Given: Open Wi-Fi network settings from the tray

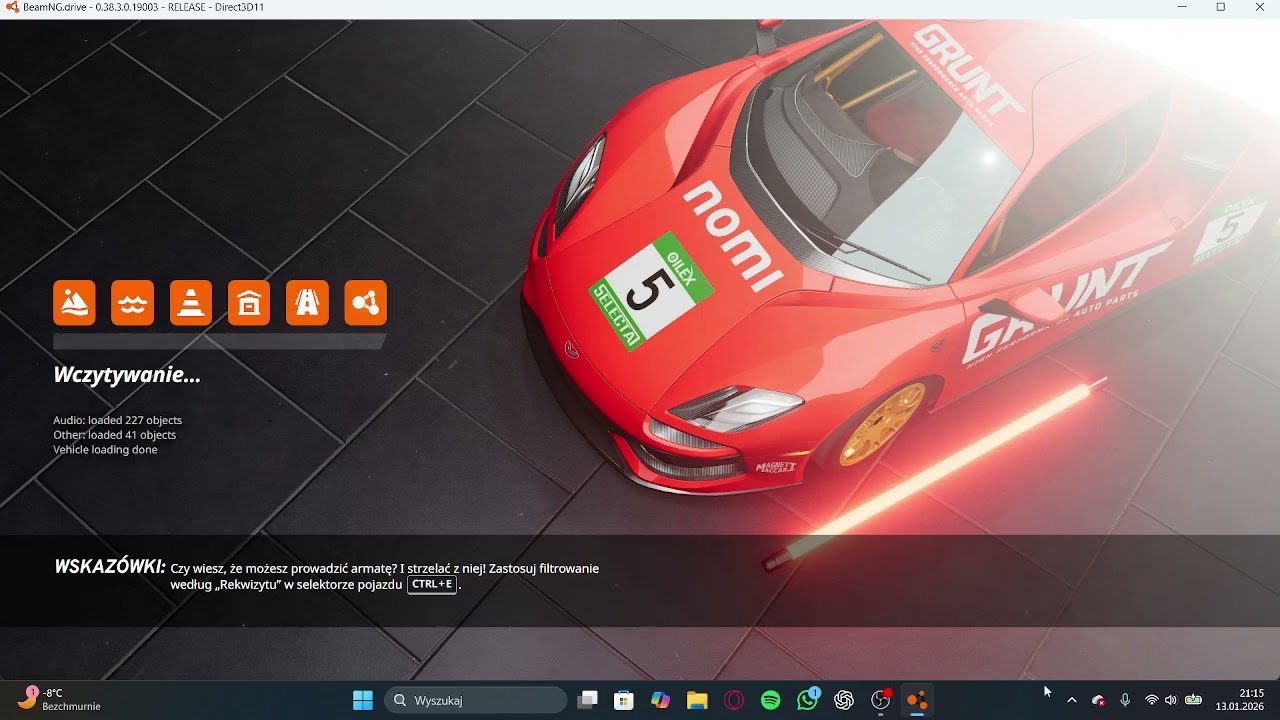Looking at the screenshot, I should tap(1151, 700).
